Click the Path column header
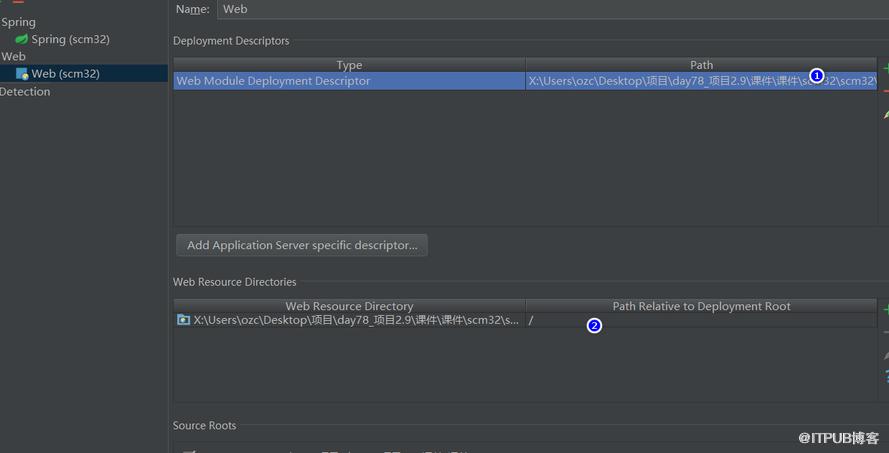 click(x=701, y=65)
